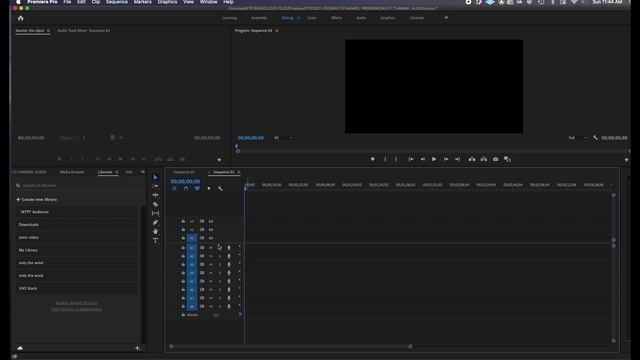The width and height of the screenshot is (640, 360).
Task: Select the Type tool
Action: coord(155,240)
